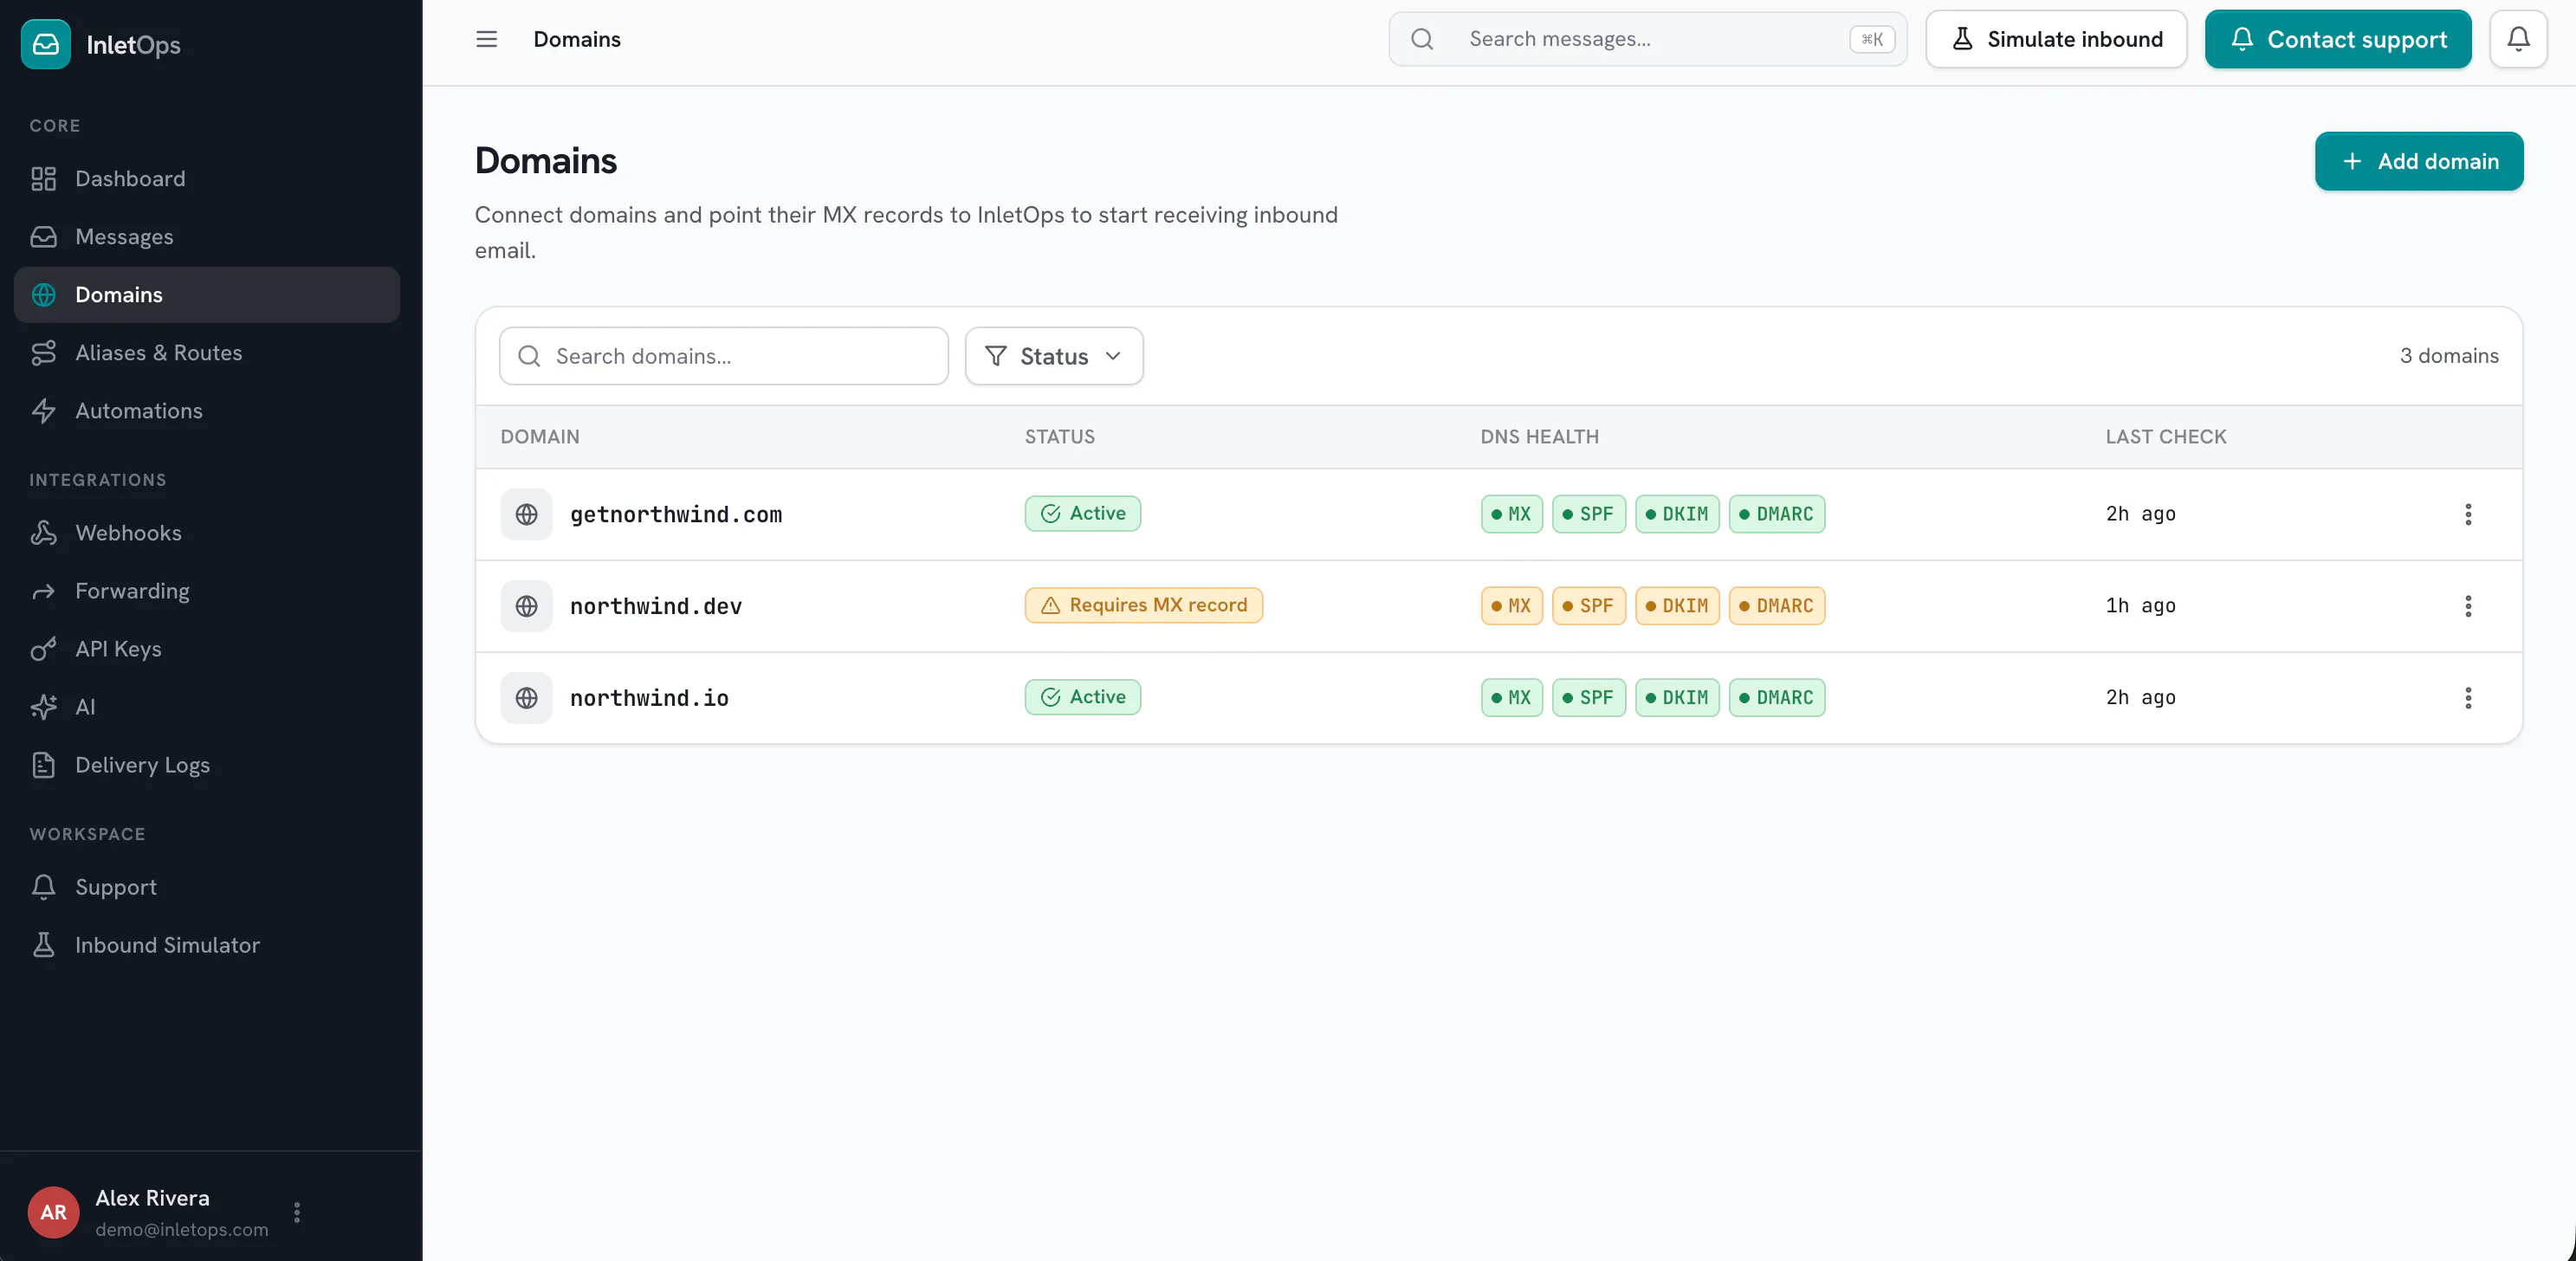The height and width of the screenshot is (1261, 2576).
Task: Click the Domain column header
Action: pyautogui.click(x=540, y=437)
